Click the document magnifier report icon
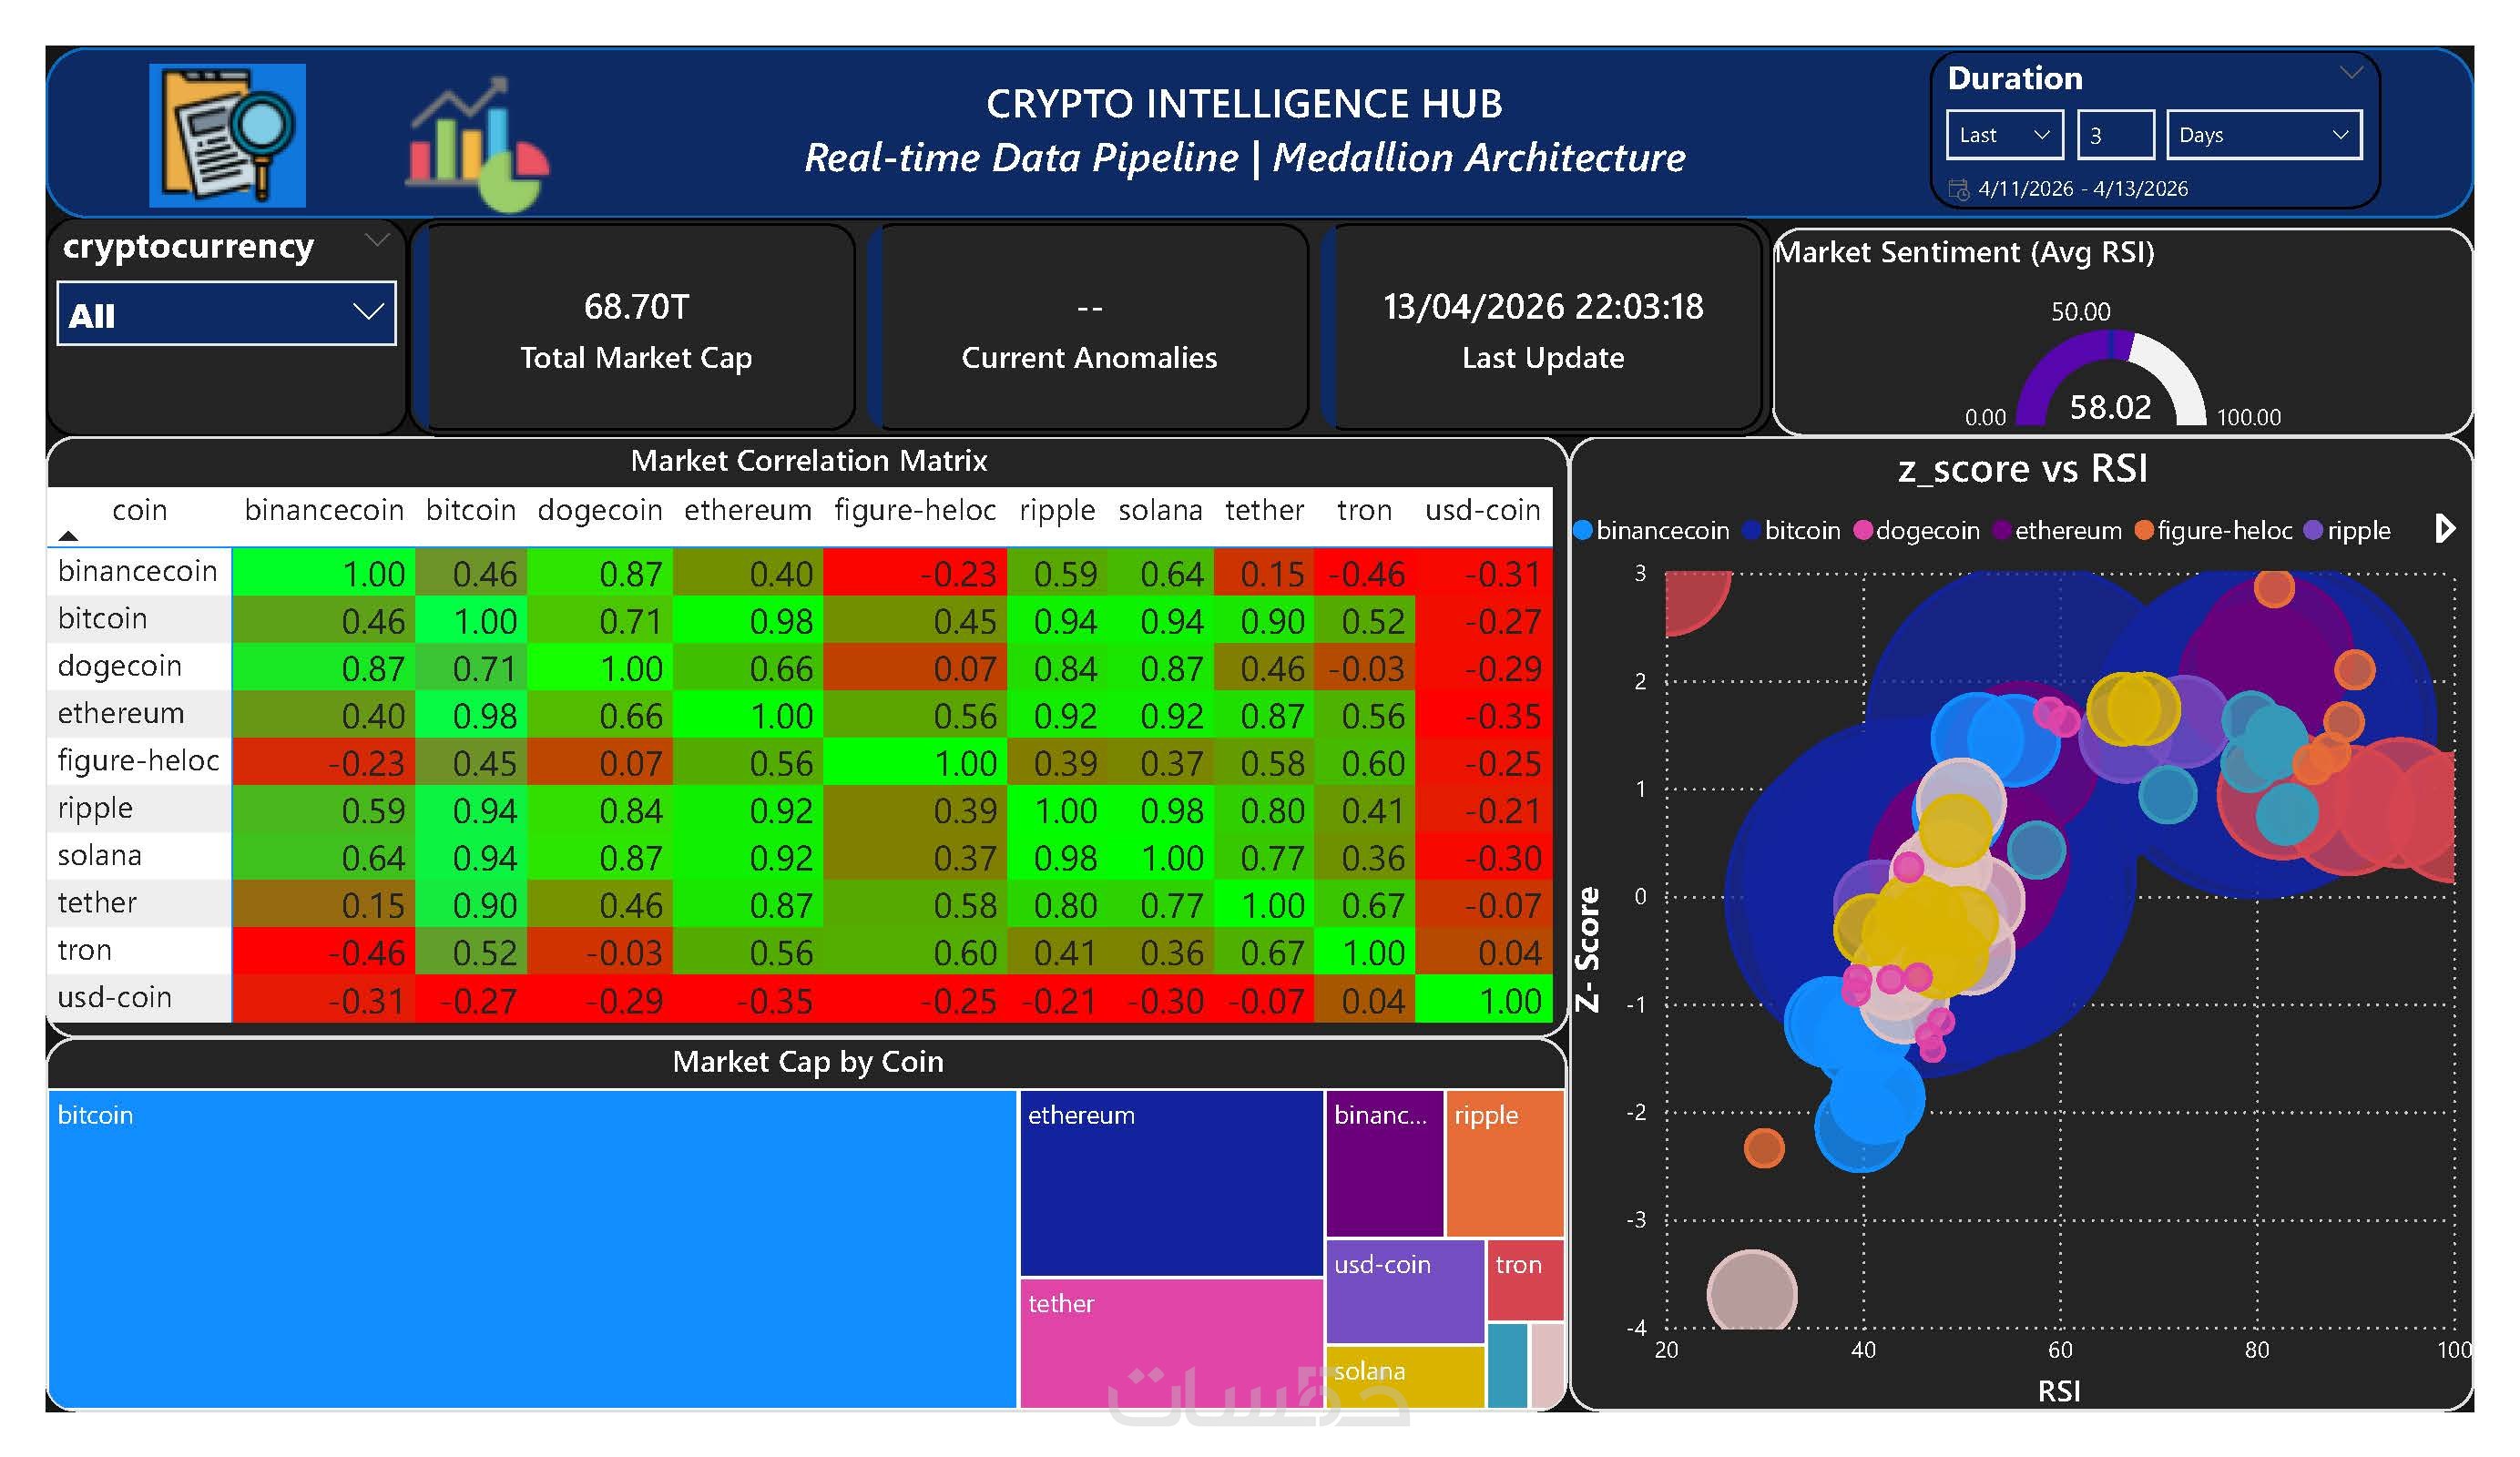Viewport: 2520px width, 1457px height. 227,135
